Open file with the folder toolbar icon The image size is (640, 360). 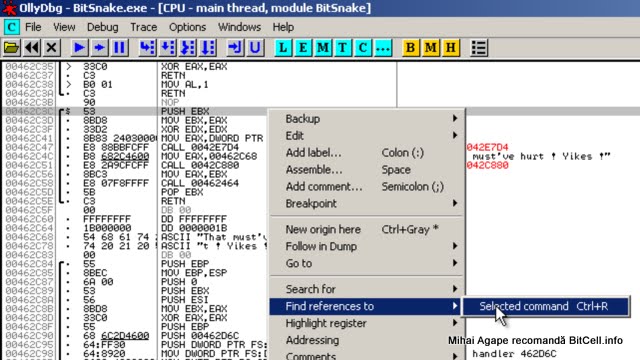(x=11, y=48)
